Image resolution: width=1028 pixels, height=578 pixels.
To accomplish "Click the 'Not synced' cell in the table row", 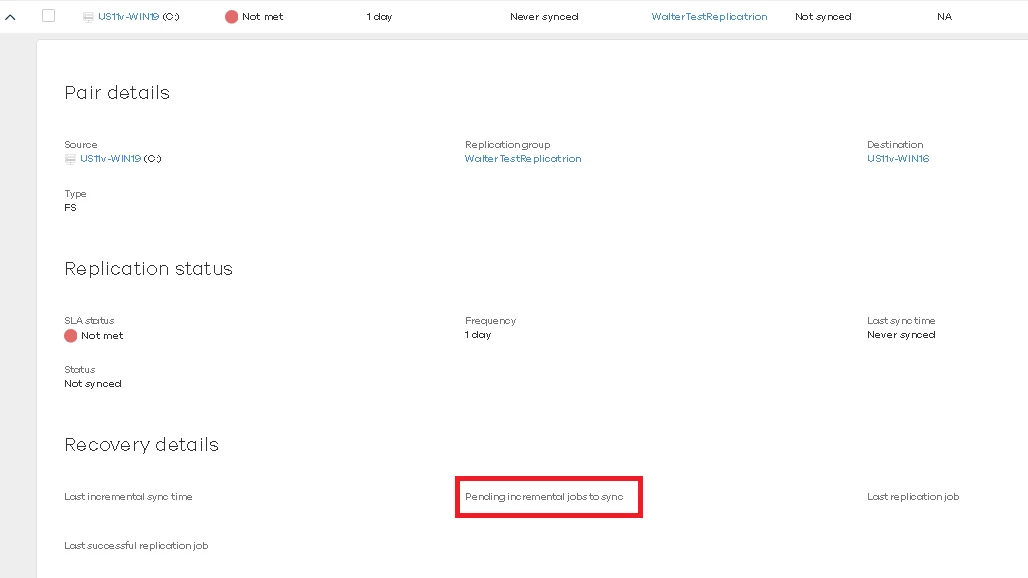I will (823, 16).
